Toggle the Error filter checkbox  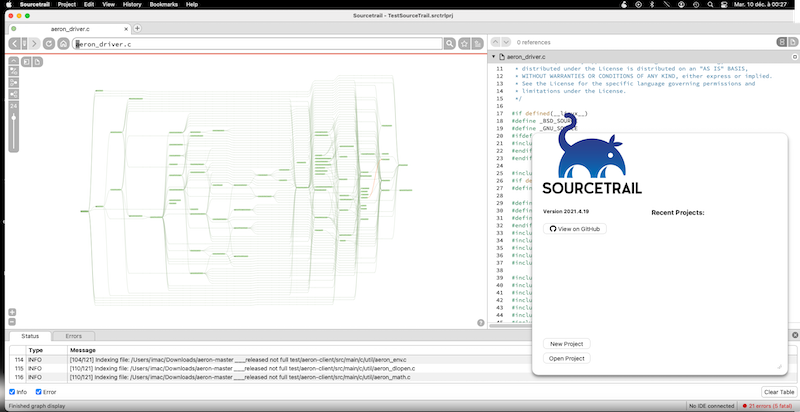[38, 392]
